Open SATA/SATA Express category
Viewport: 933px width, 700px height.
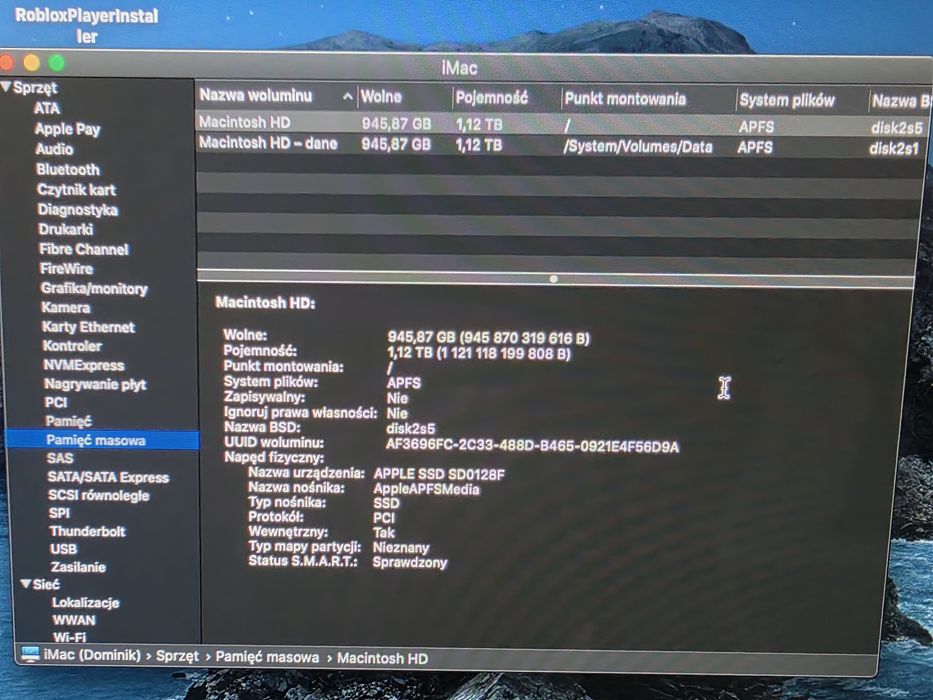tap(108, 477)
